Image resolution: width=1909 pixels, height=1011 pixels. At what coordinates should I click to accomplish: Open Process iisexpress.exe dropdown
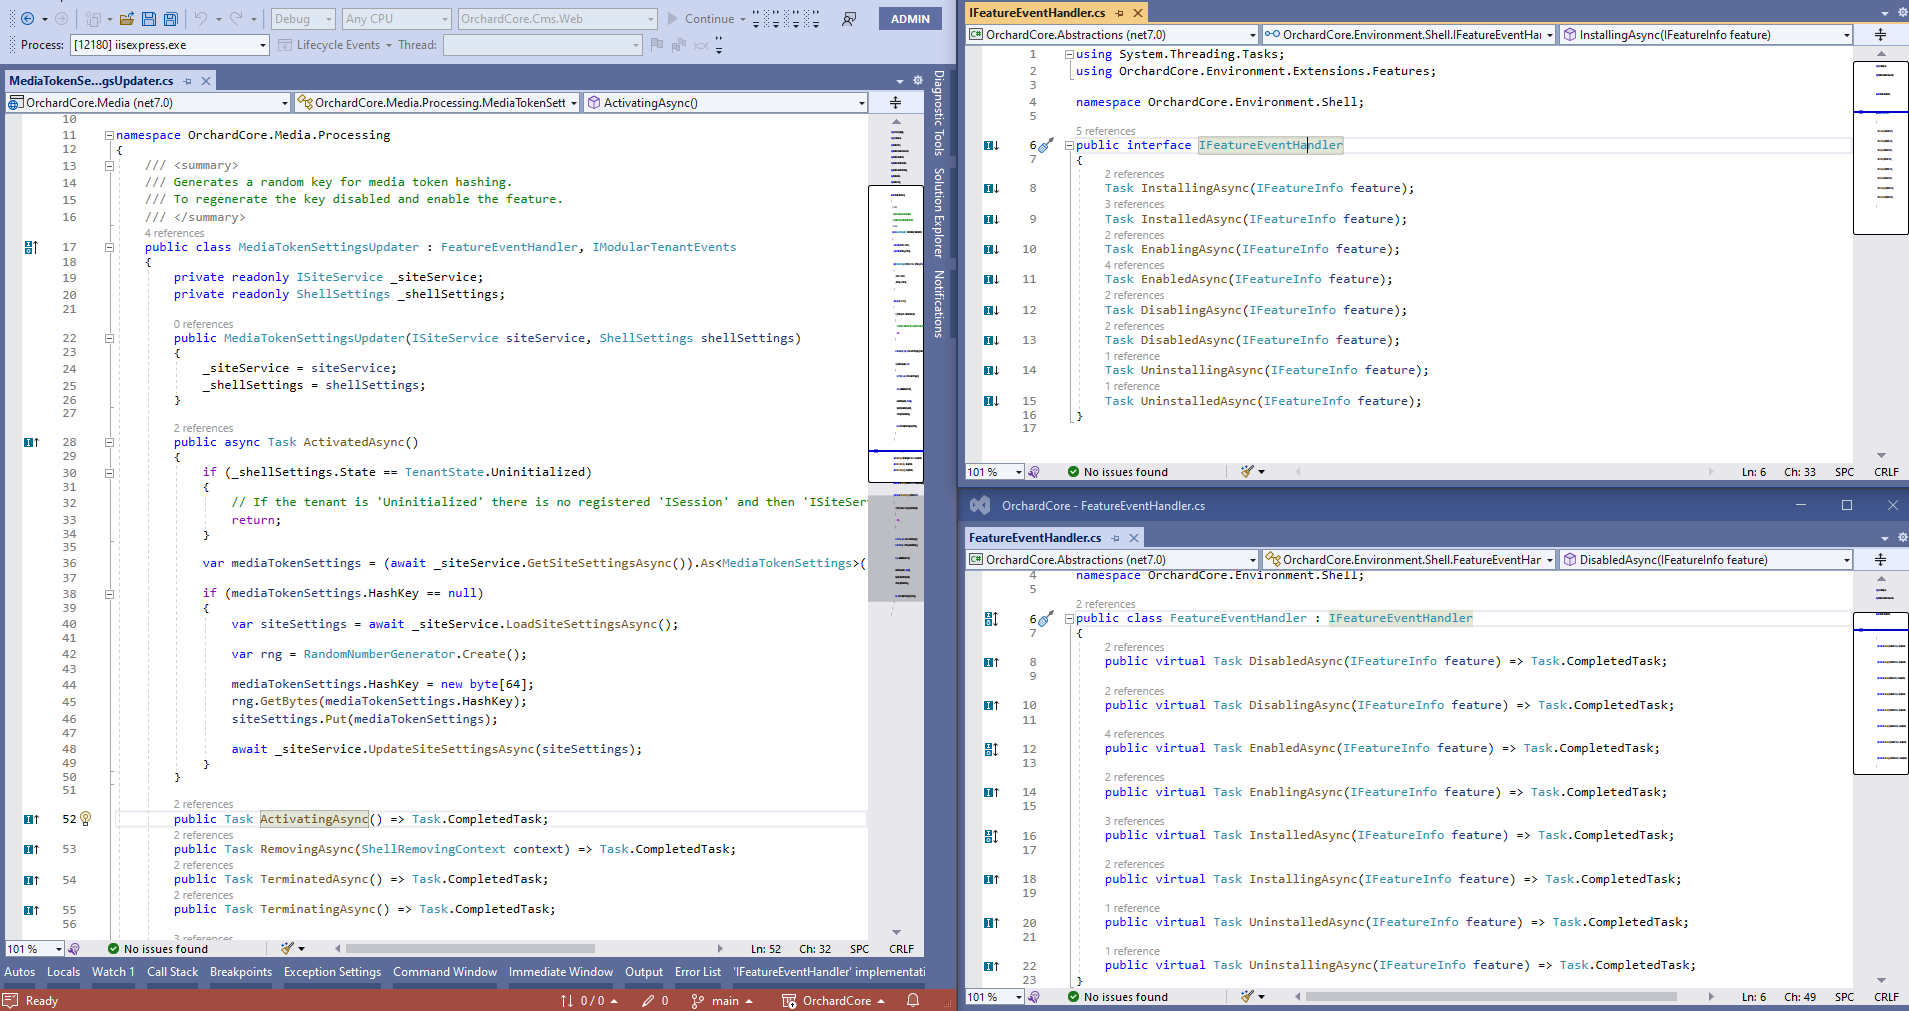pos(170,45)
